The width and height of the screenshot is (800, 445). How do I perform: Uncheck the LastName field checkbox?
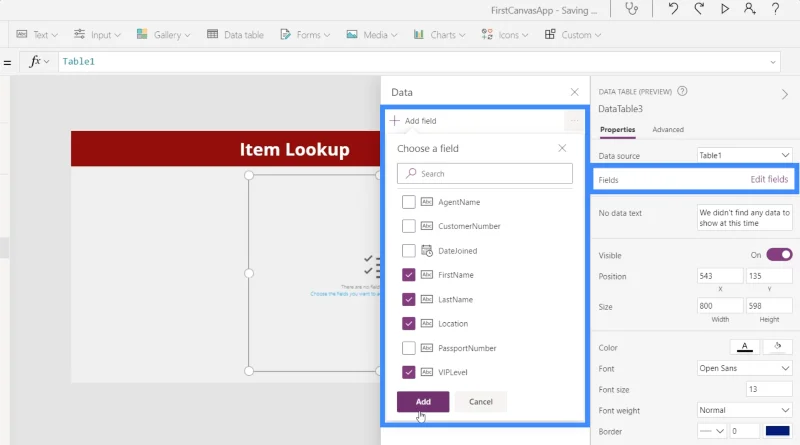409,300
